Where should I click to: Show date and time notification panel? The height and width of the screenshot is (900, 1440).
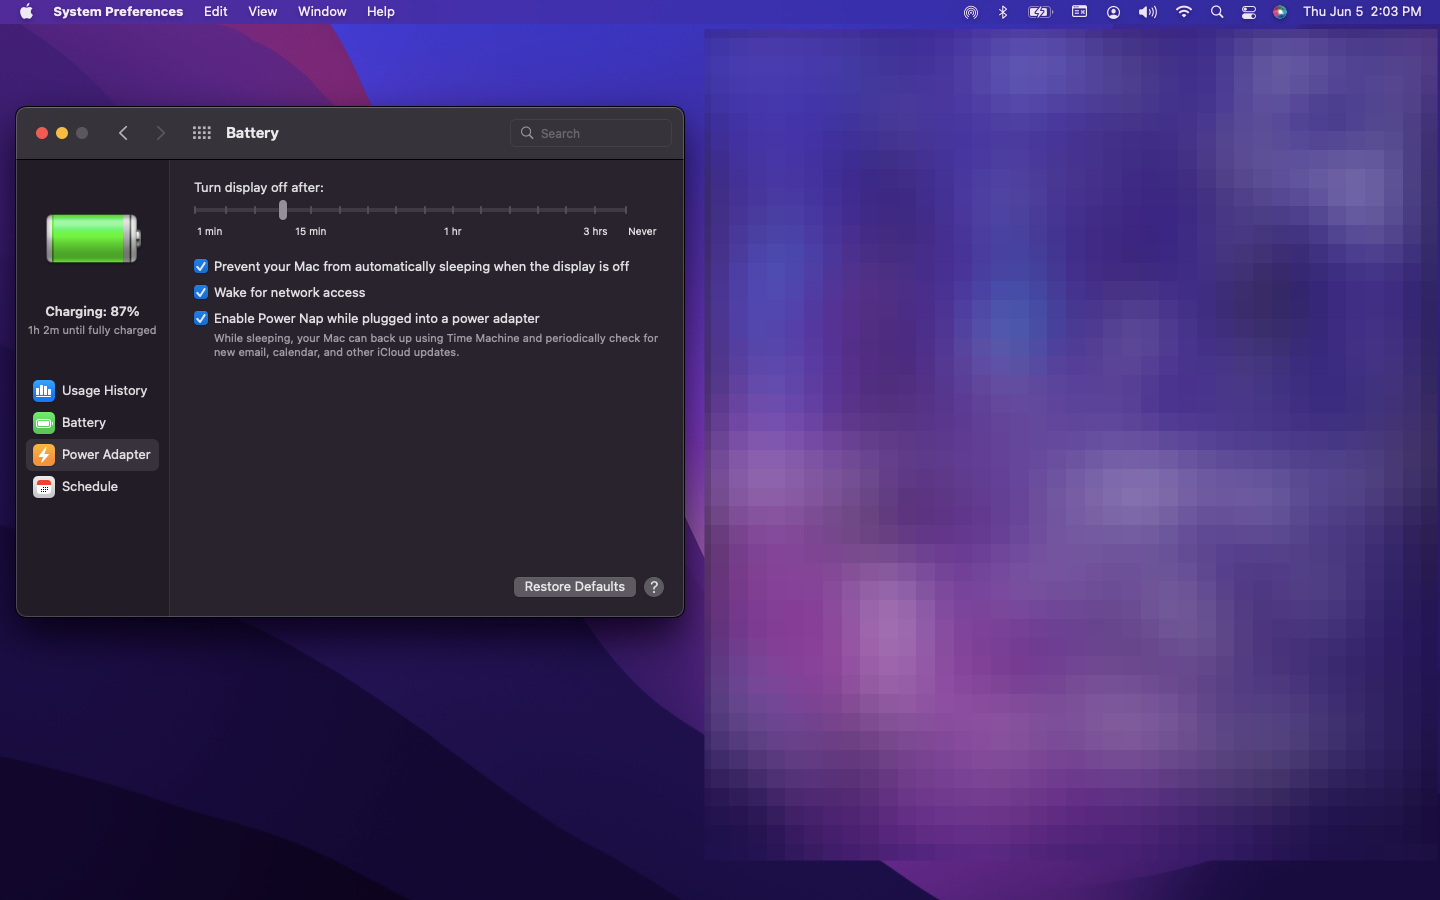point(1362,12)
